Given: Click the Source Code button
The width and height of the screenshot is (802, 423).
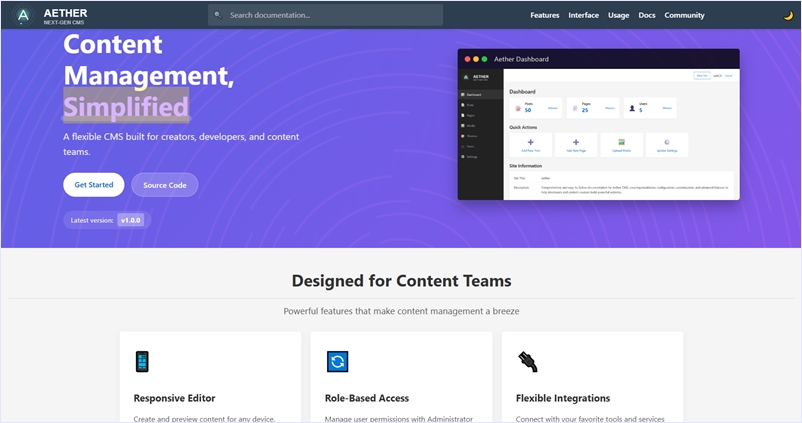Looking at the screenshot, I should tap(165, 185).
